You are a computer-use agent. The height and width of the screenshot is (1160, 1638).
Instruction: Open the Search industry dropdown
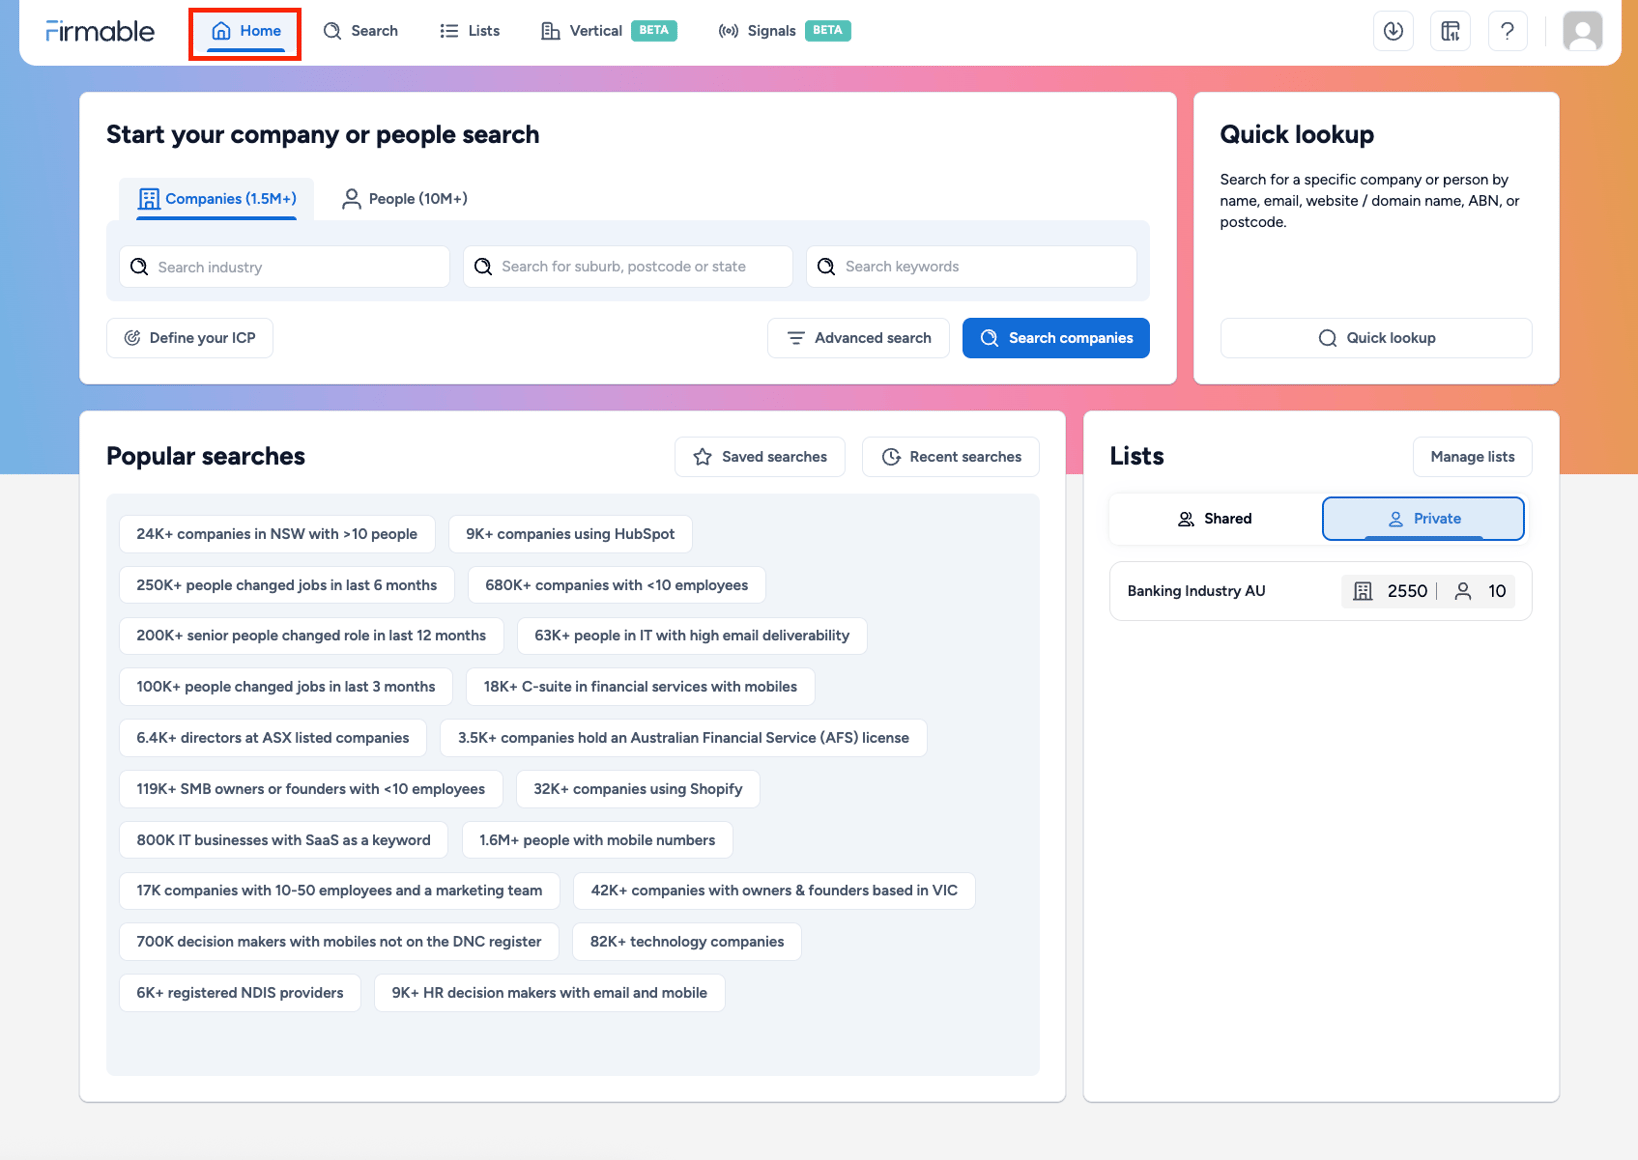tap(283, 266)
